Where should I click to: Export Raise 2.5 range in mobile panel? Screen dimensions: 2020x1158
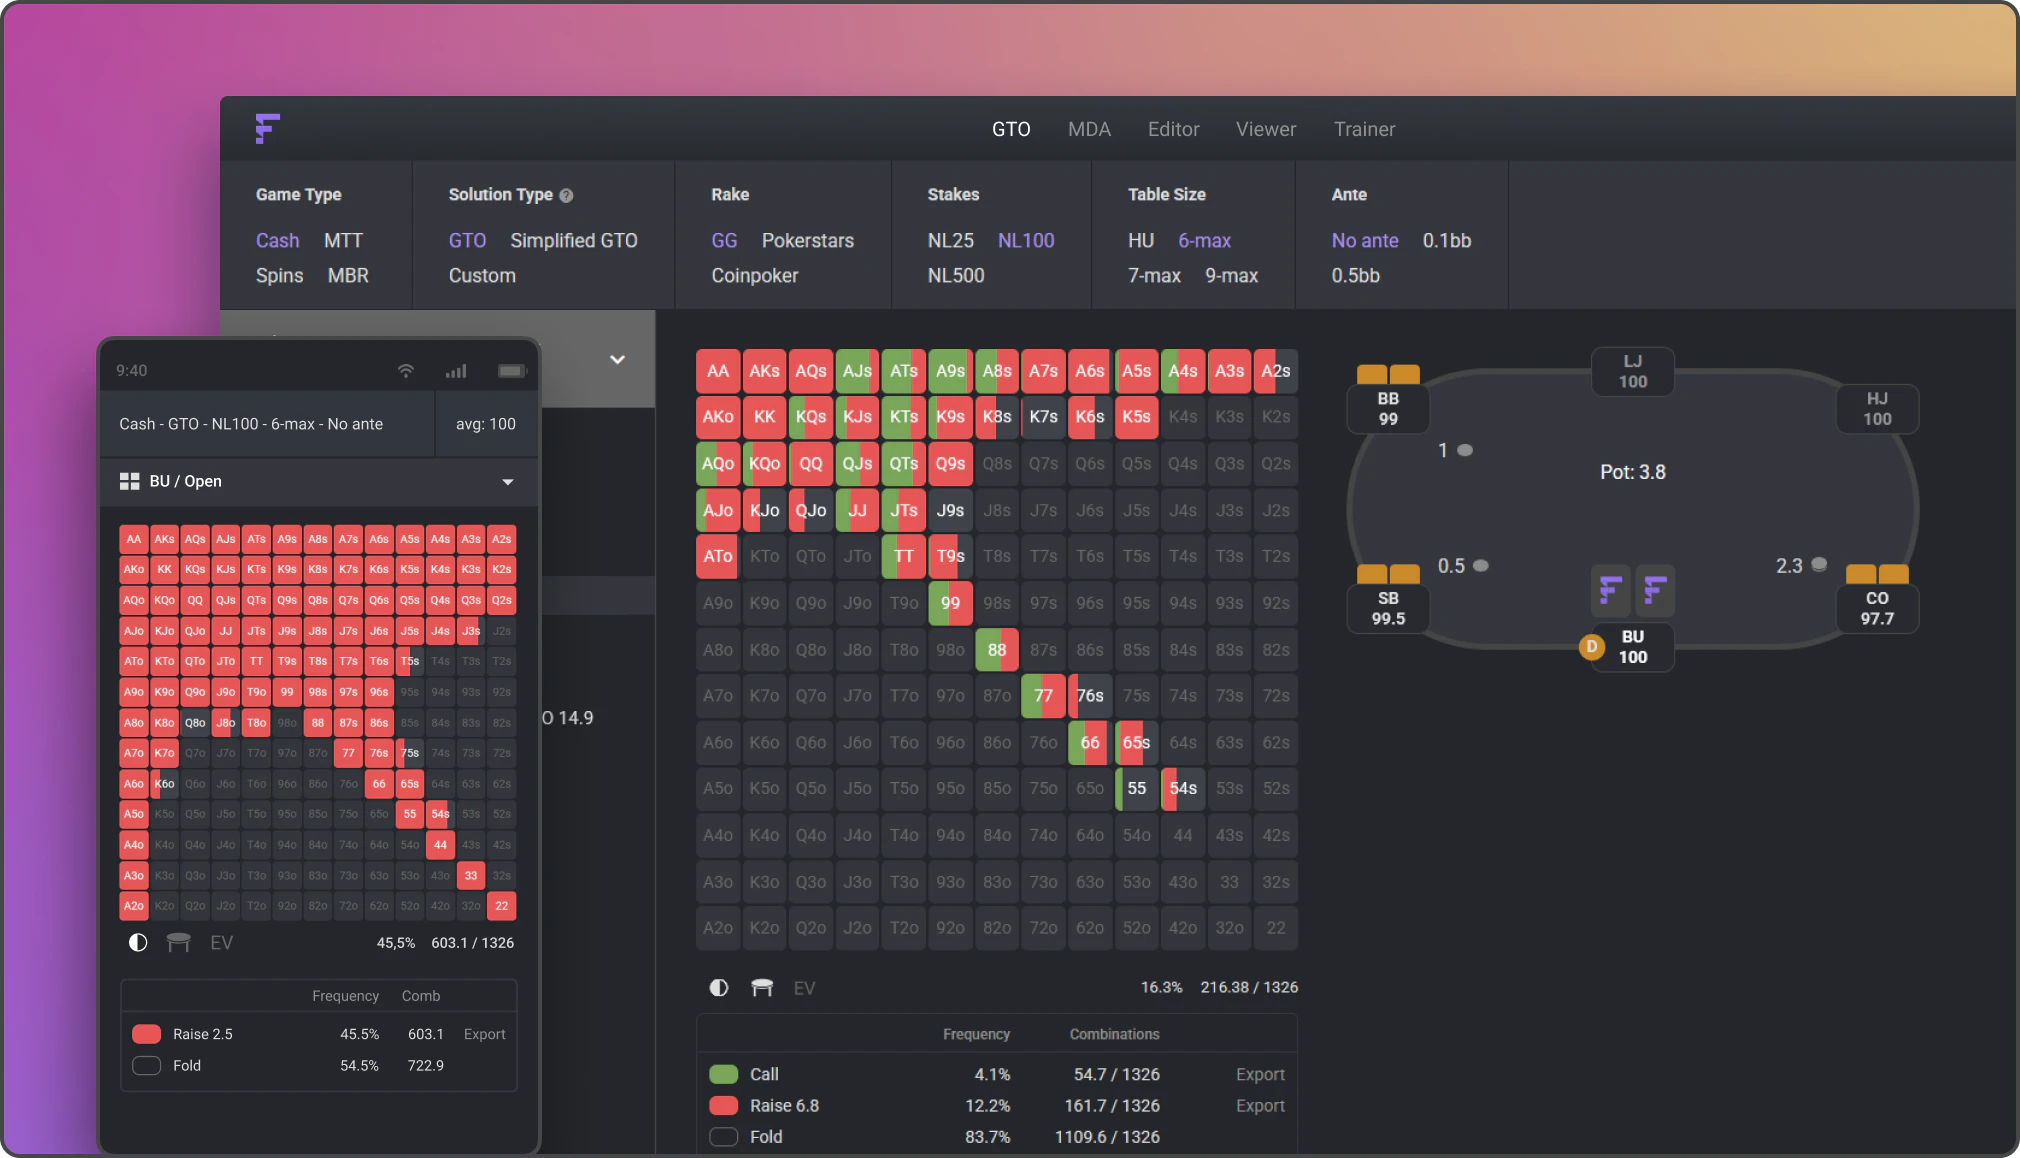(x=484, y=1034)
